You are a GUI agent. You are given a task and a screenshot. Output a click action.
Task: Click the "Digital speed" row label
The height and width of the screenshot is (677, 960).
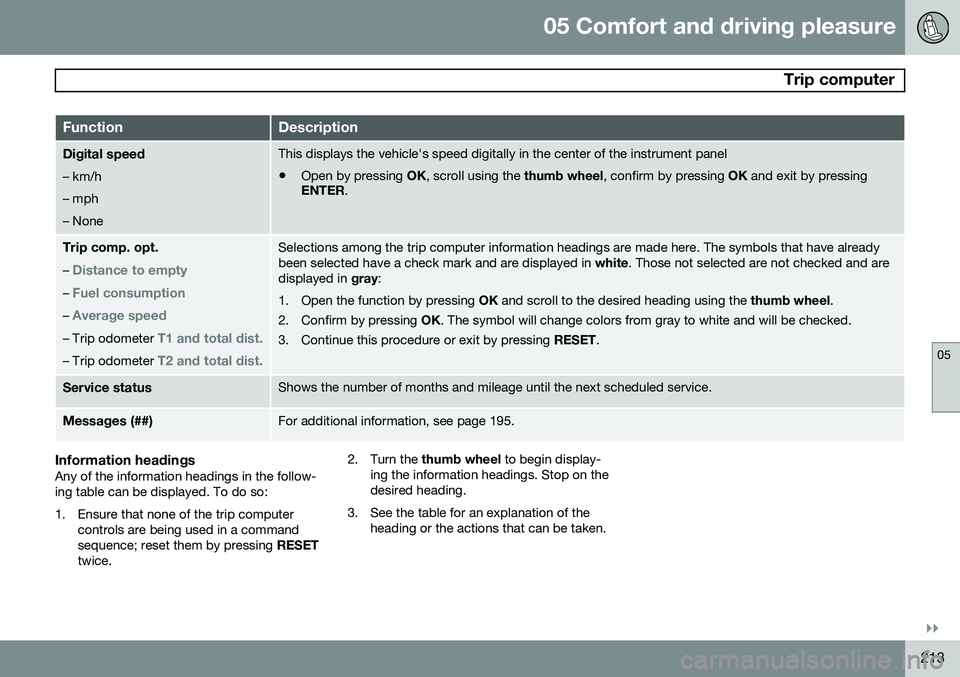103,154
